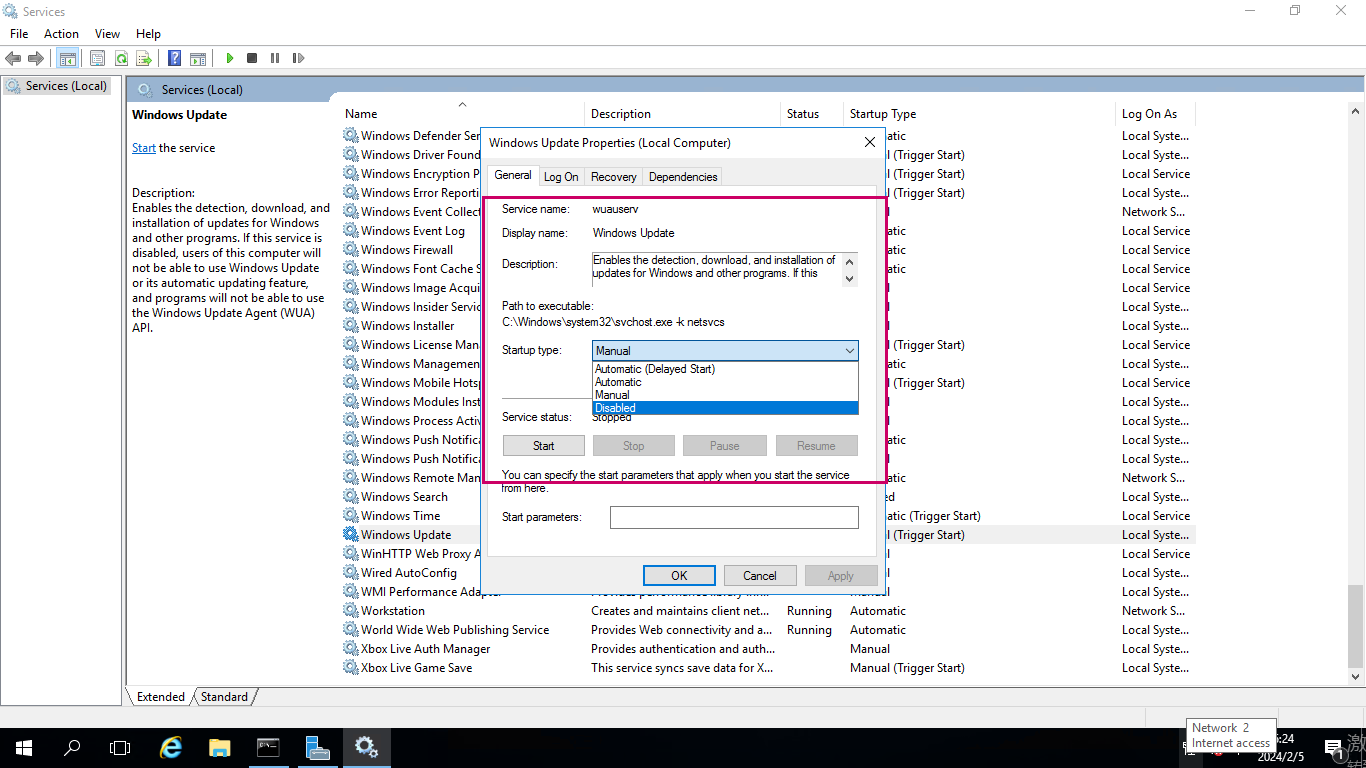Switch to the Log On tab
The image size is (1366, 768).
pyautogui.click(x=561, y=177)
